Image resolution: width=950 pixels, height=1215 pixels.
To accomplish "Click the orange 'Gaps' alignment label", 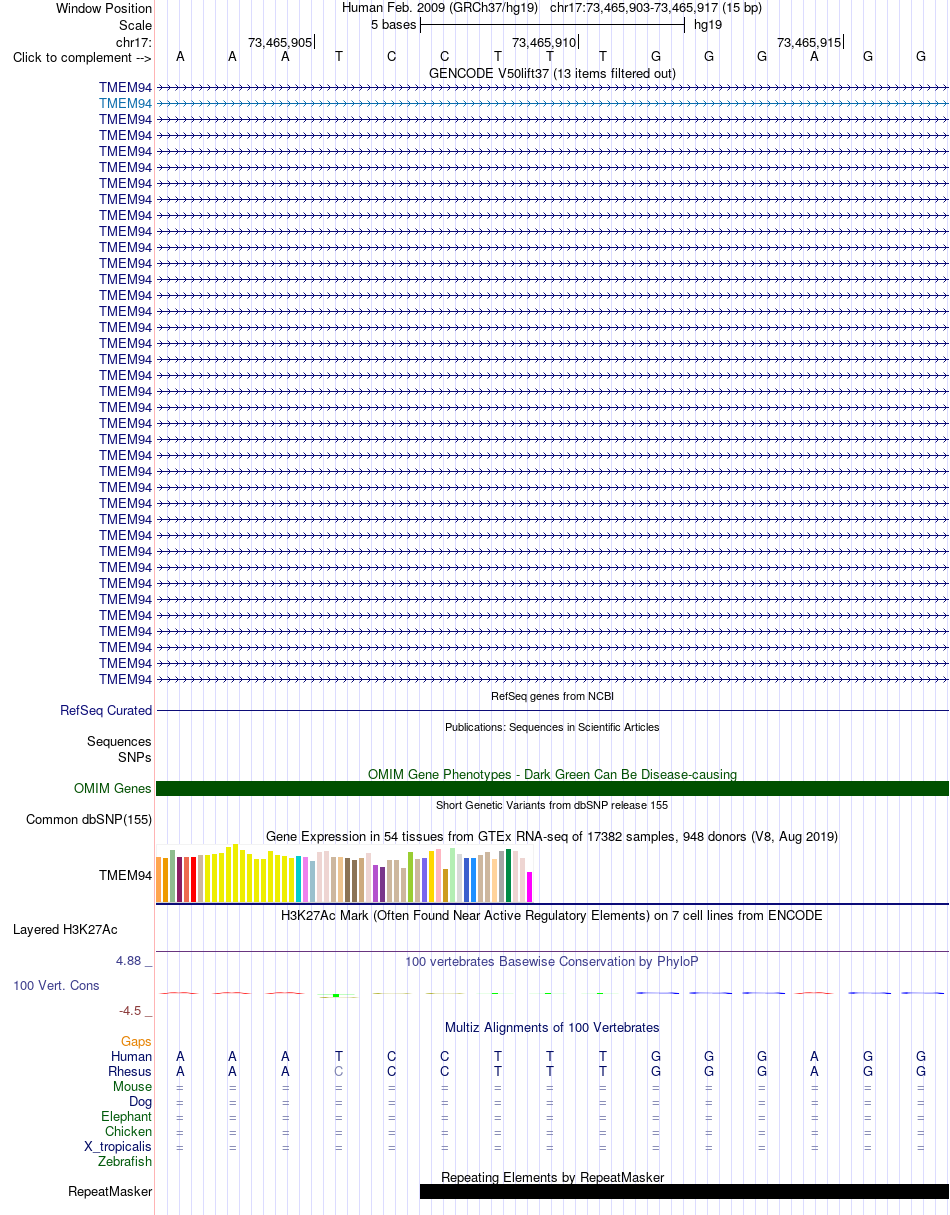I will coord(137,1042).
